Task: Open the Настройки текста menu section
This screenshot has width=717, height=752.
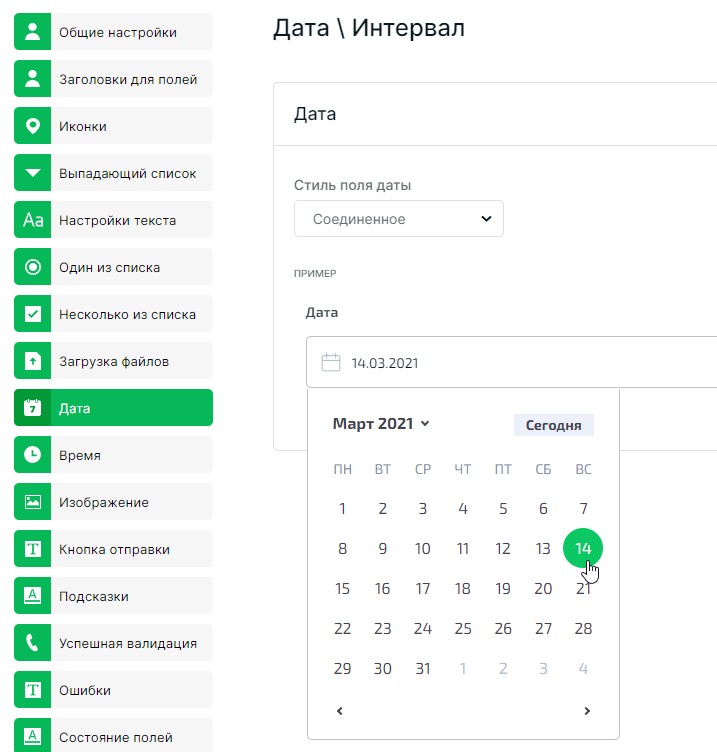Action: pos(117,220)
